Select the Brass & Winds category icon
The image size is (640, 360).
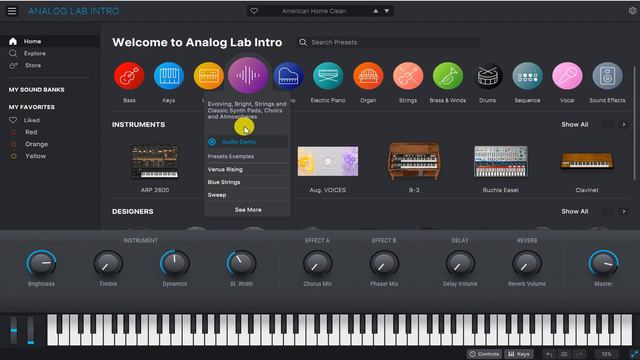point(448,76)
